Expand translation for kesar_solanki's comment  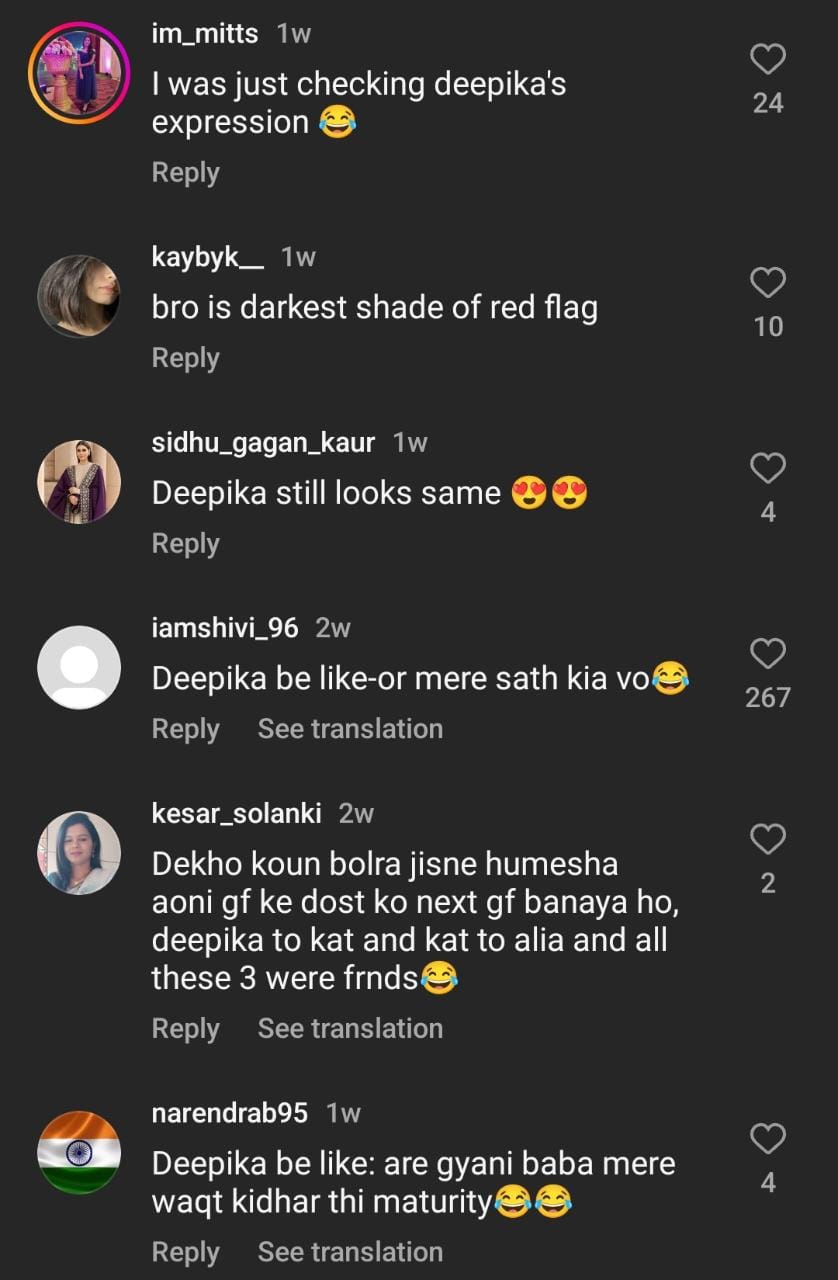(350, 1028)
